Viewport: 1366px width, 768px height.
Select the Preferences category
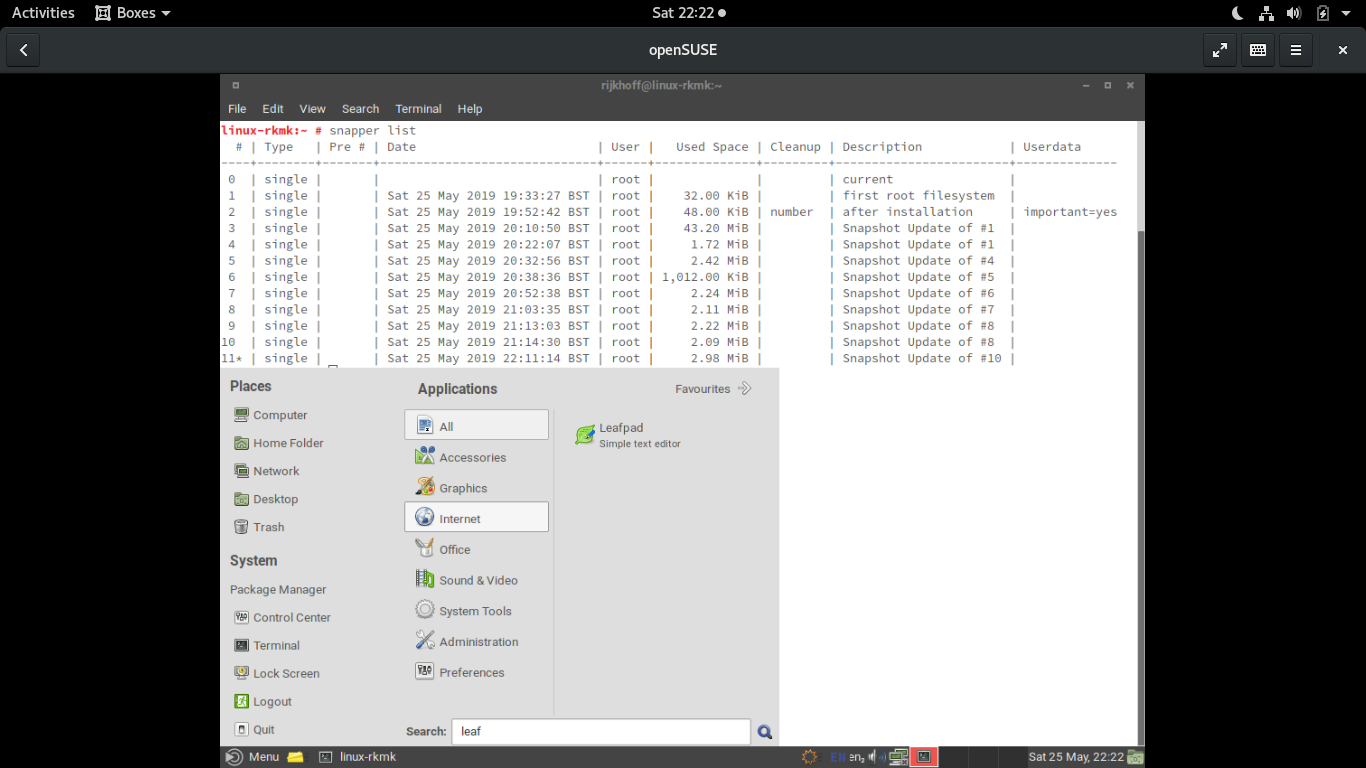(476, 672)
